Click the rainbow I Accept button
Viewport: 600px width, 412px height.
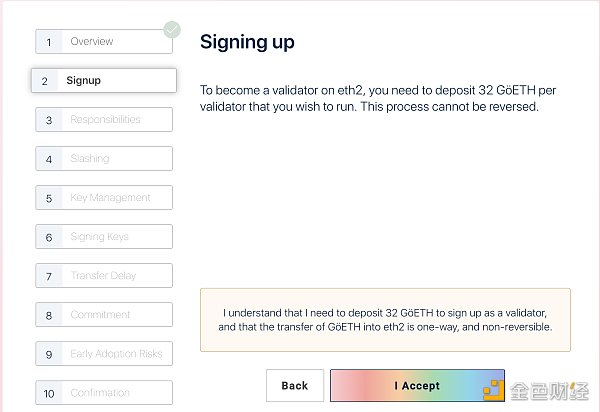click(x=417, y=386)
